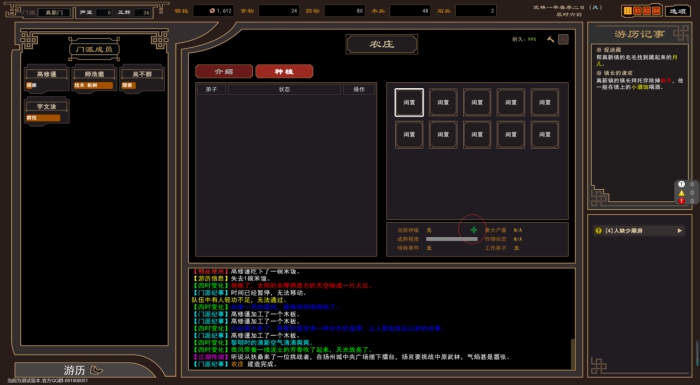Click the green plus to add a crop

[473, 230]
